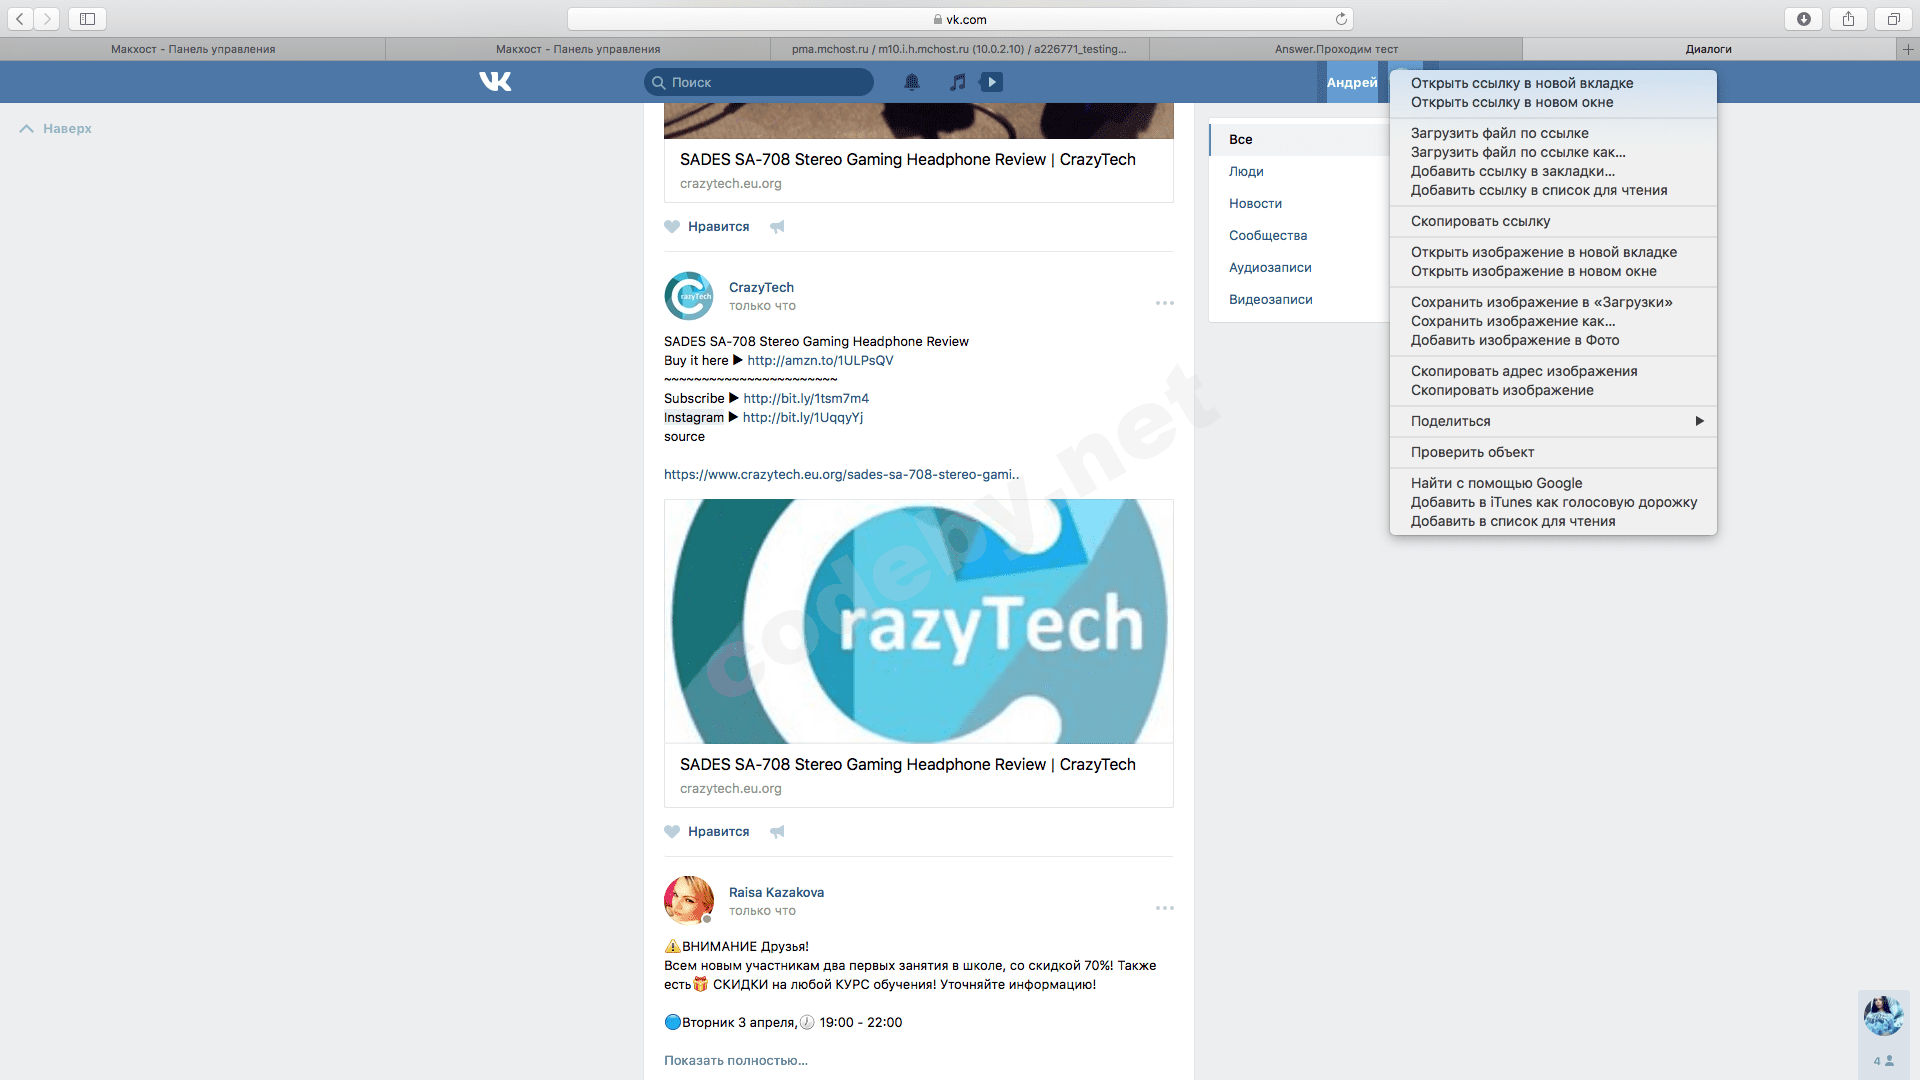
Task: Click the video play icon in header
Action: tap(991, 82)
